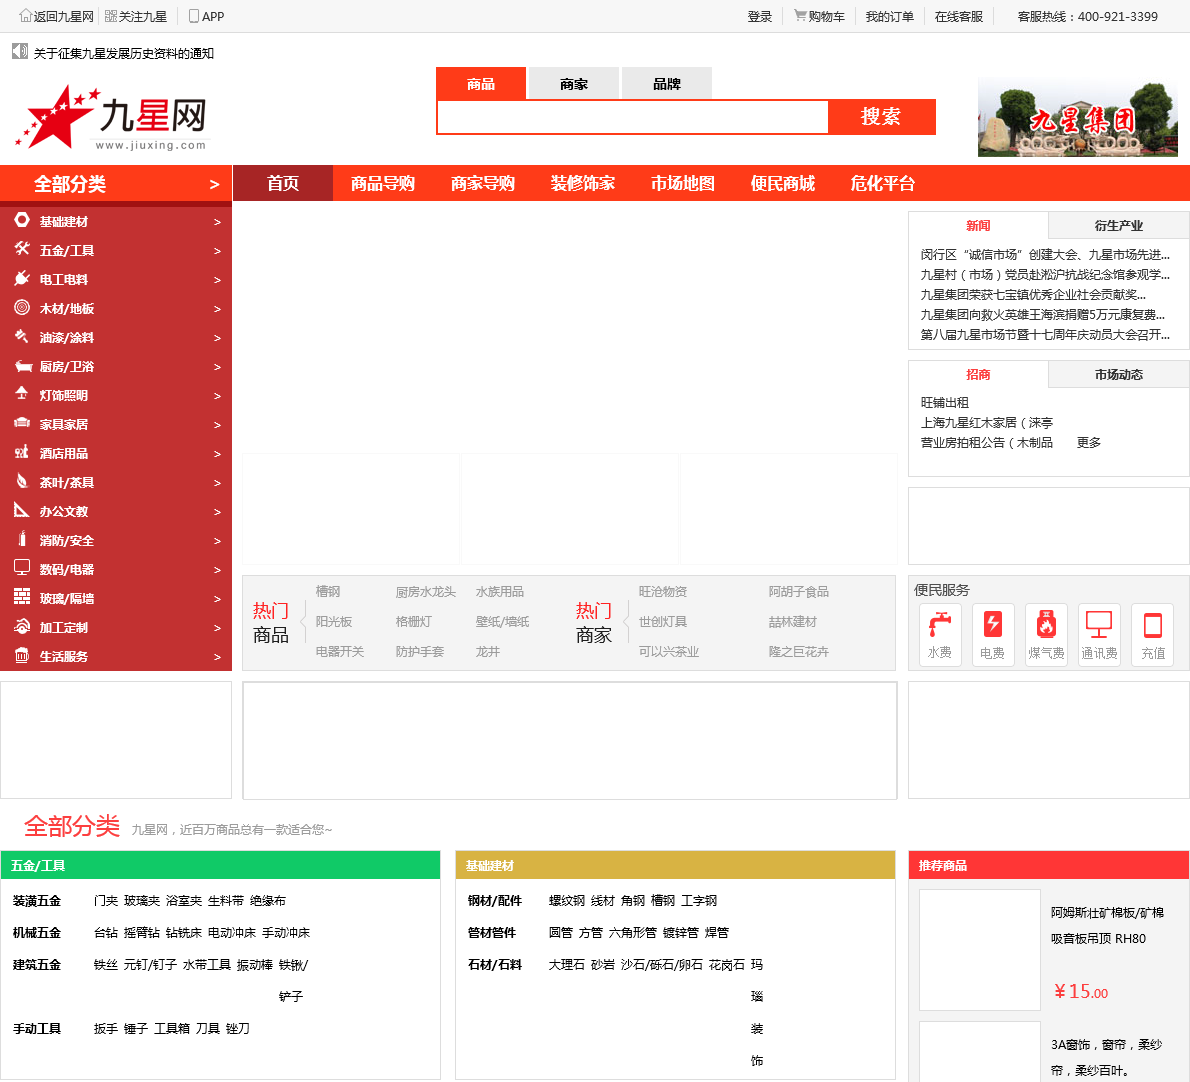The width and height of the screenshot is (1190, 1082).
Task: Switch search to 品牌 tab
Action: tap(666, 83)
